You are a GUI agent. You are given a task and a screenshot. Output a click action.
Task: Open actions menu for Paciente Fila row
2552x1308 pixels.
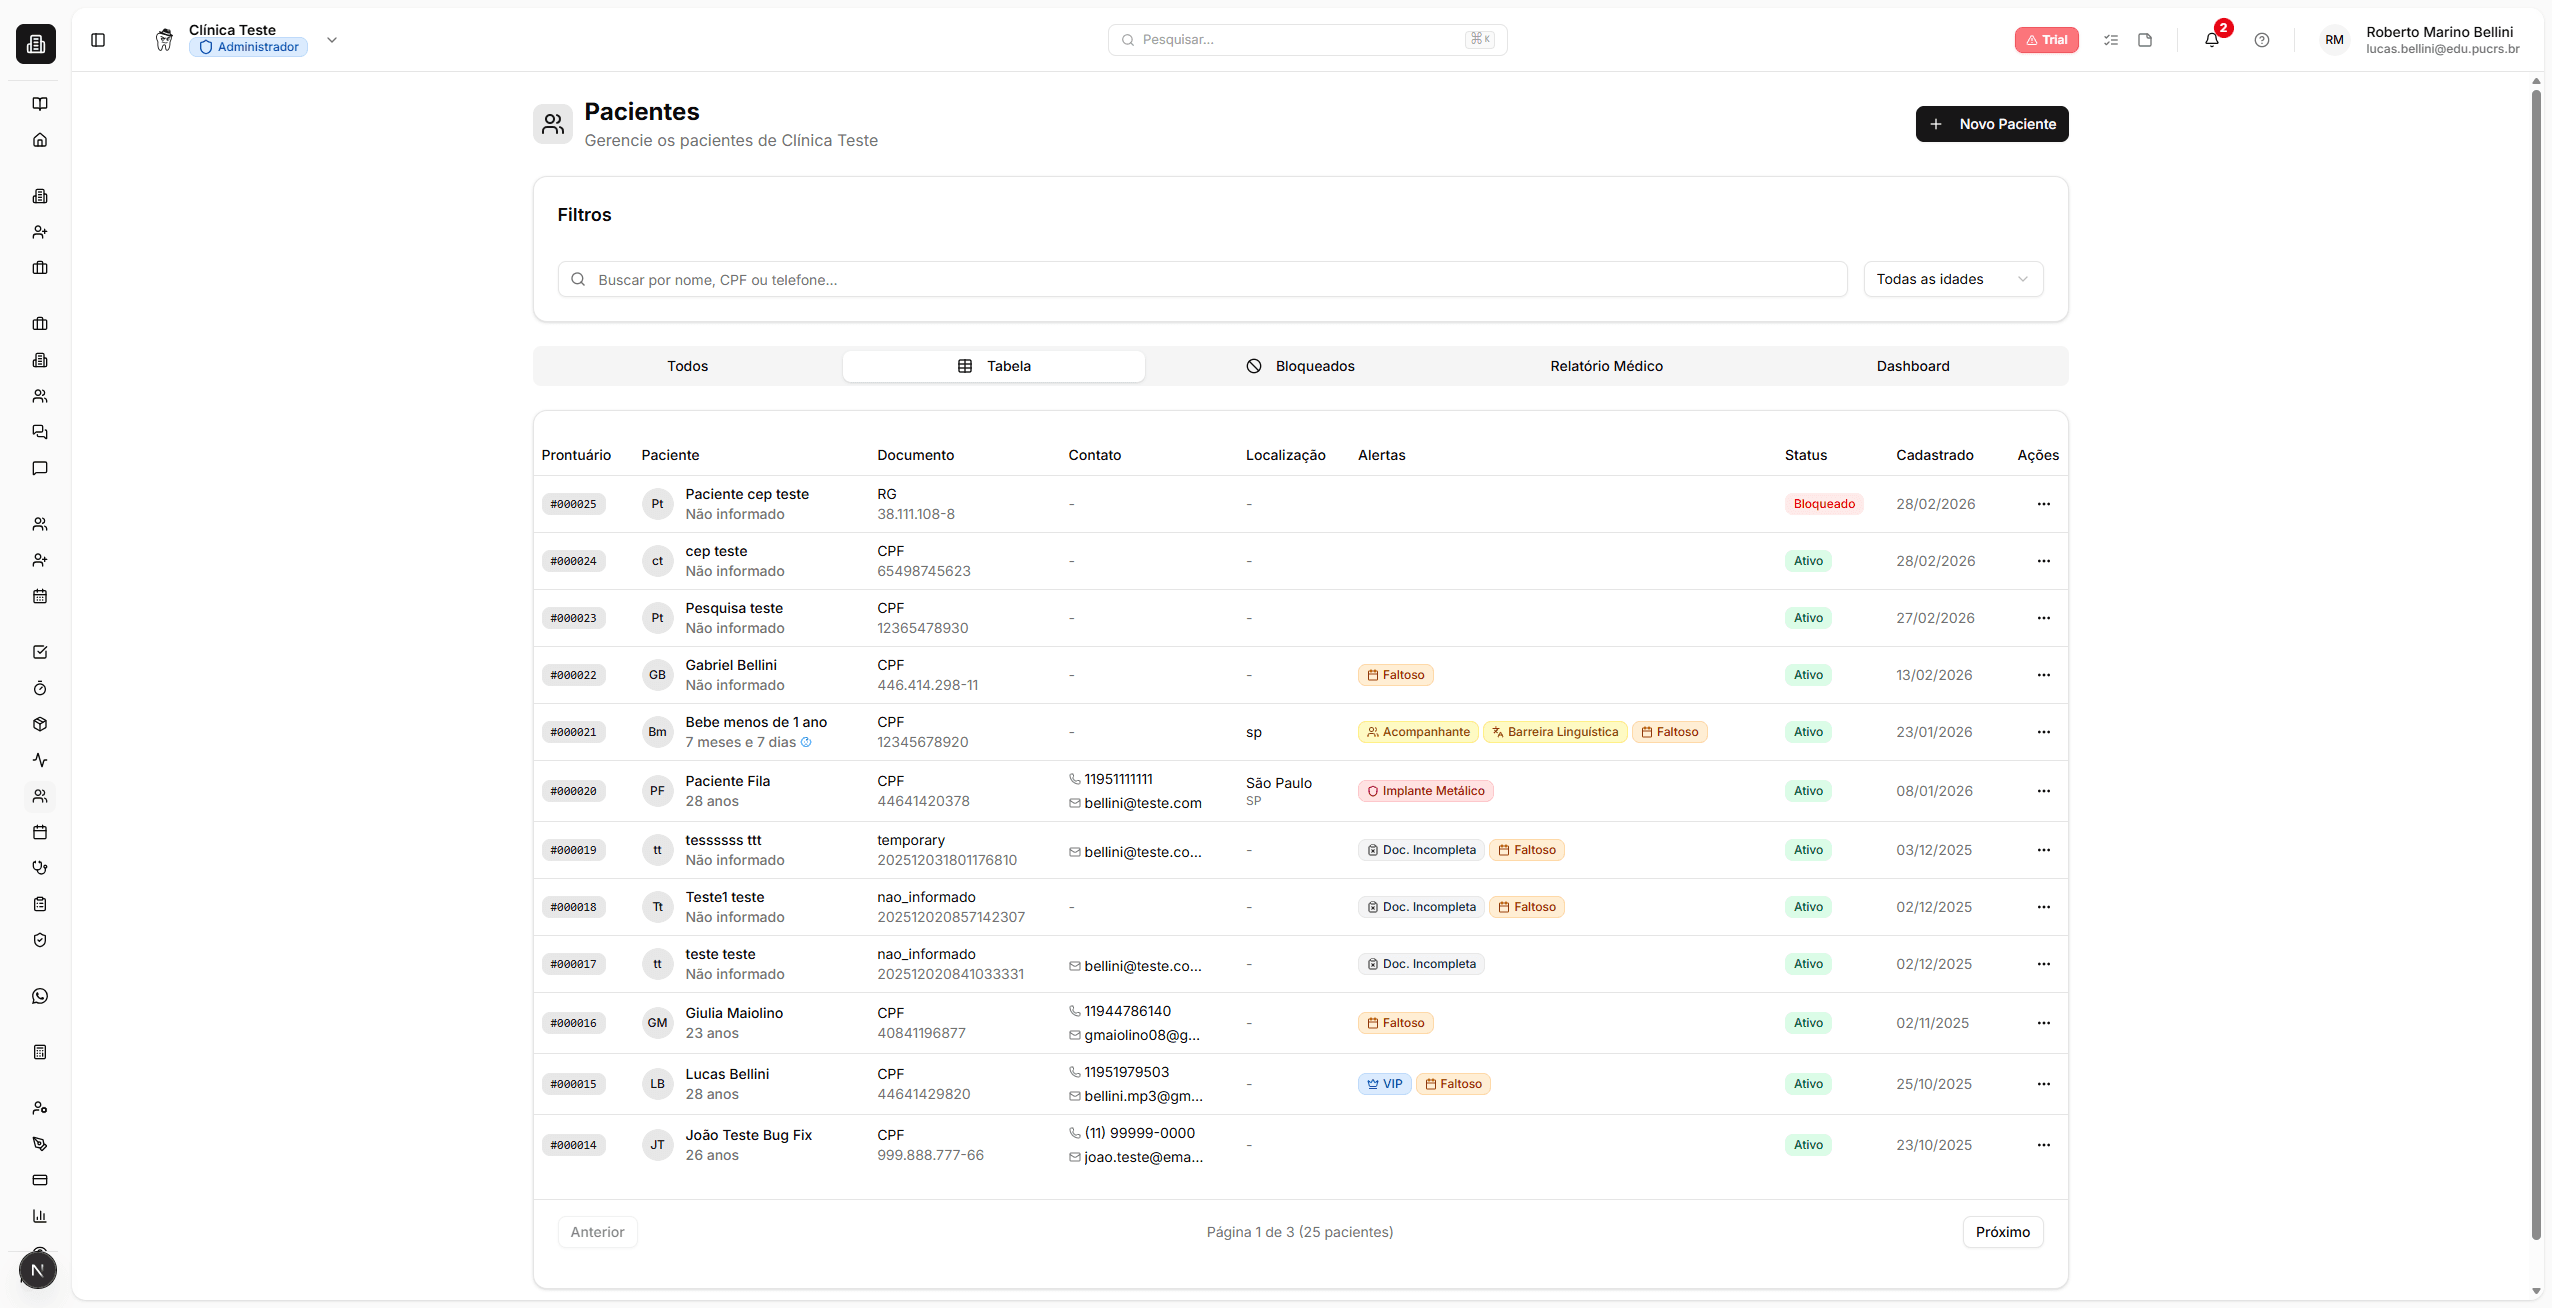(x=2043, y=791)
